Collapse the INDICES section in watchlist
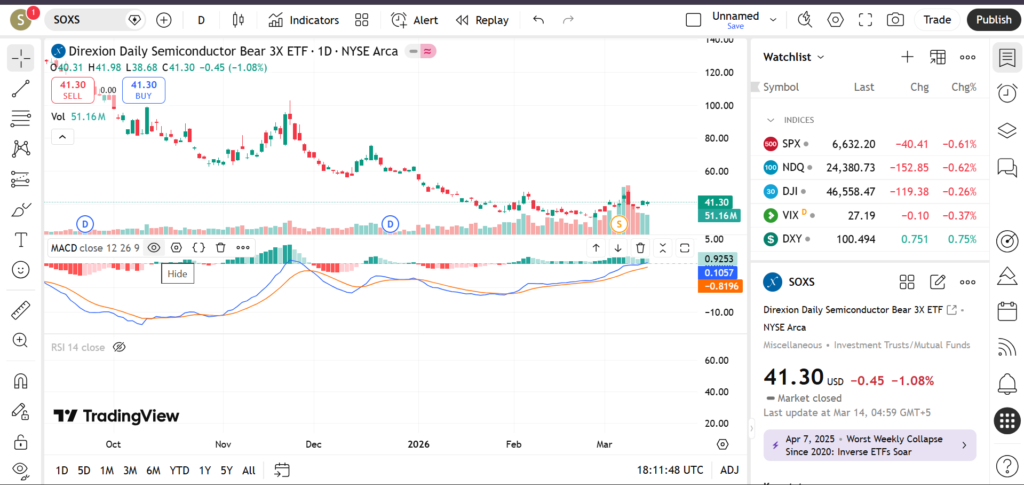 [770, 120]
